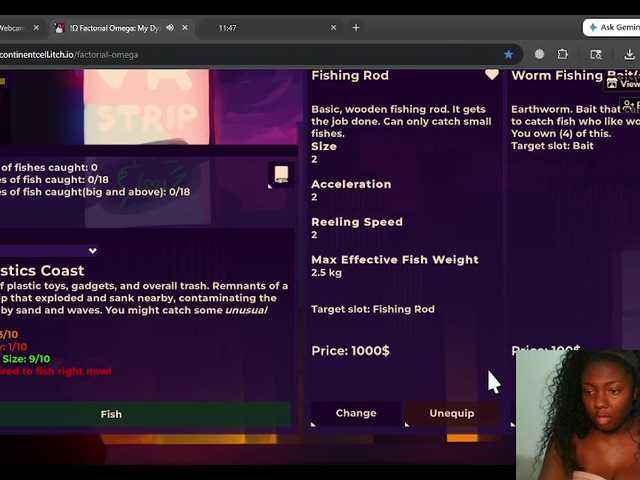This screenshot has height=480, width=640.
Task: Click the 'Worm Fishing Bait' title
Action: coord(576,76)
